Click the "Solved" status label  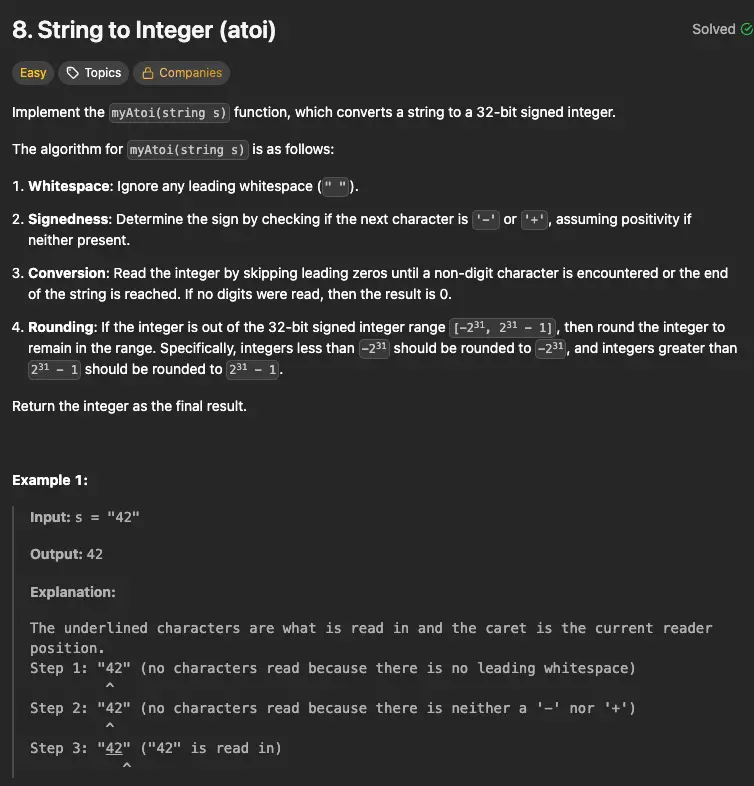click(x=713, y=30)
